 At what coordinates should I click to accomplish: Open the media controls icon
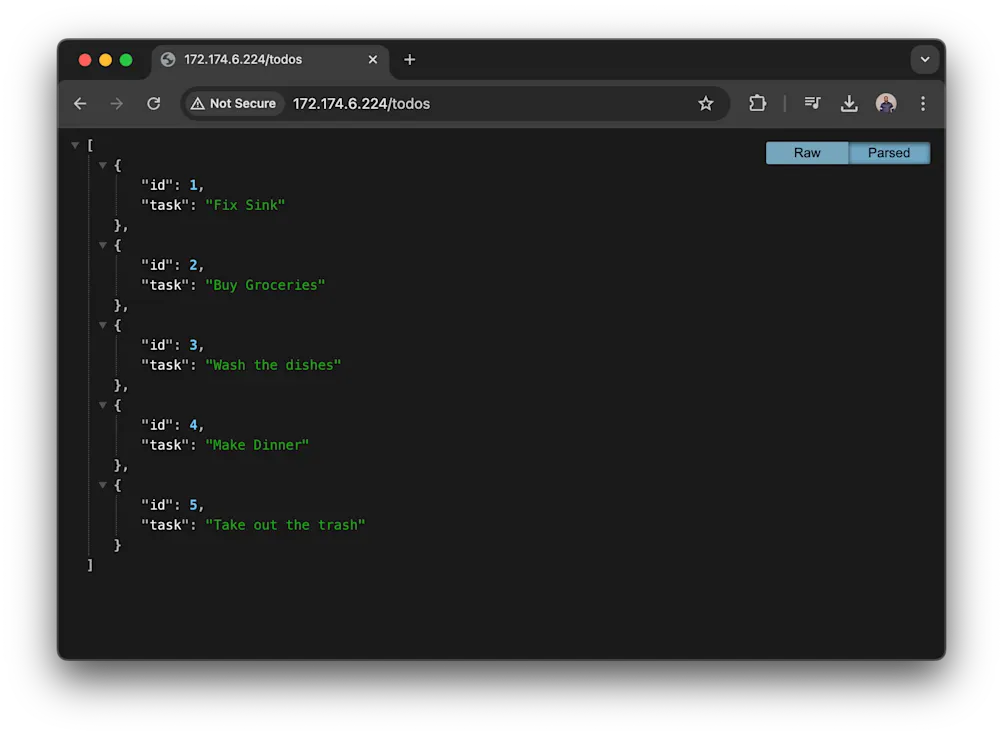812,103
